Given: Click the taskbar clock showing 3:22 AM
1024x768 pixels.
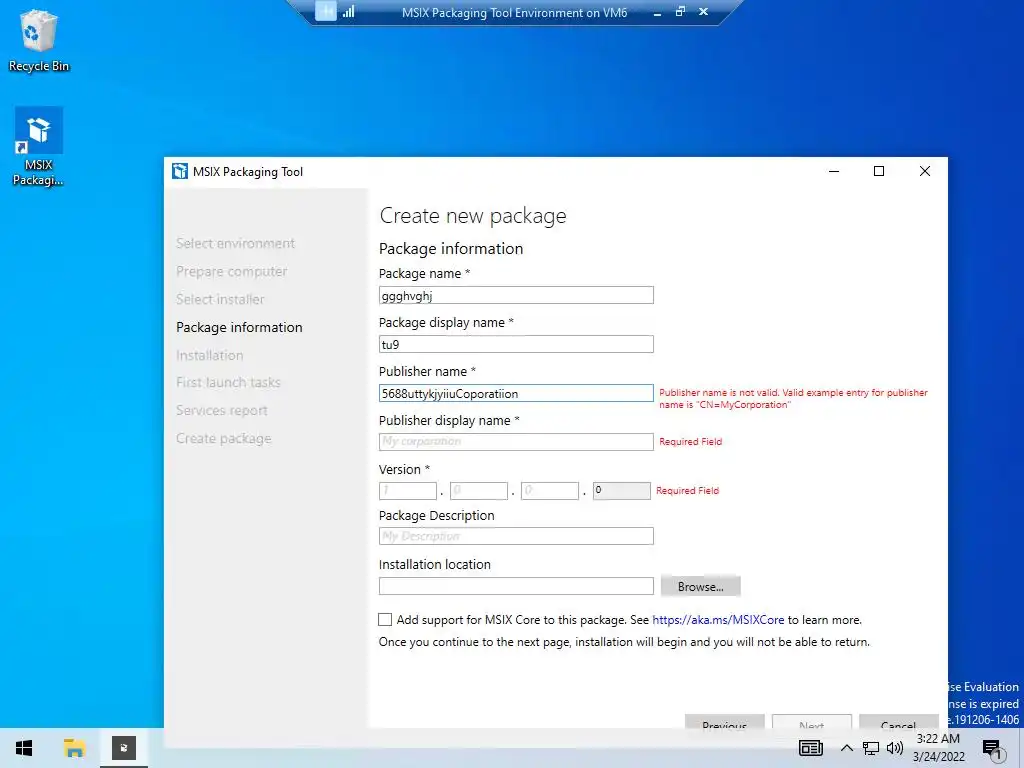Looking at the screenshot, I should [x=938, y=748].
